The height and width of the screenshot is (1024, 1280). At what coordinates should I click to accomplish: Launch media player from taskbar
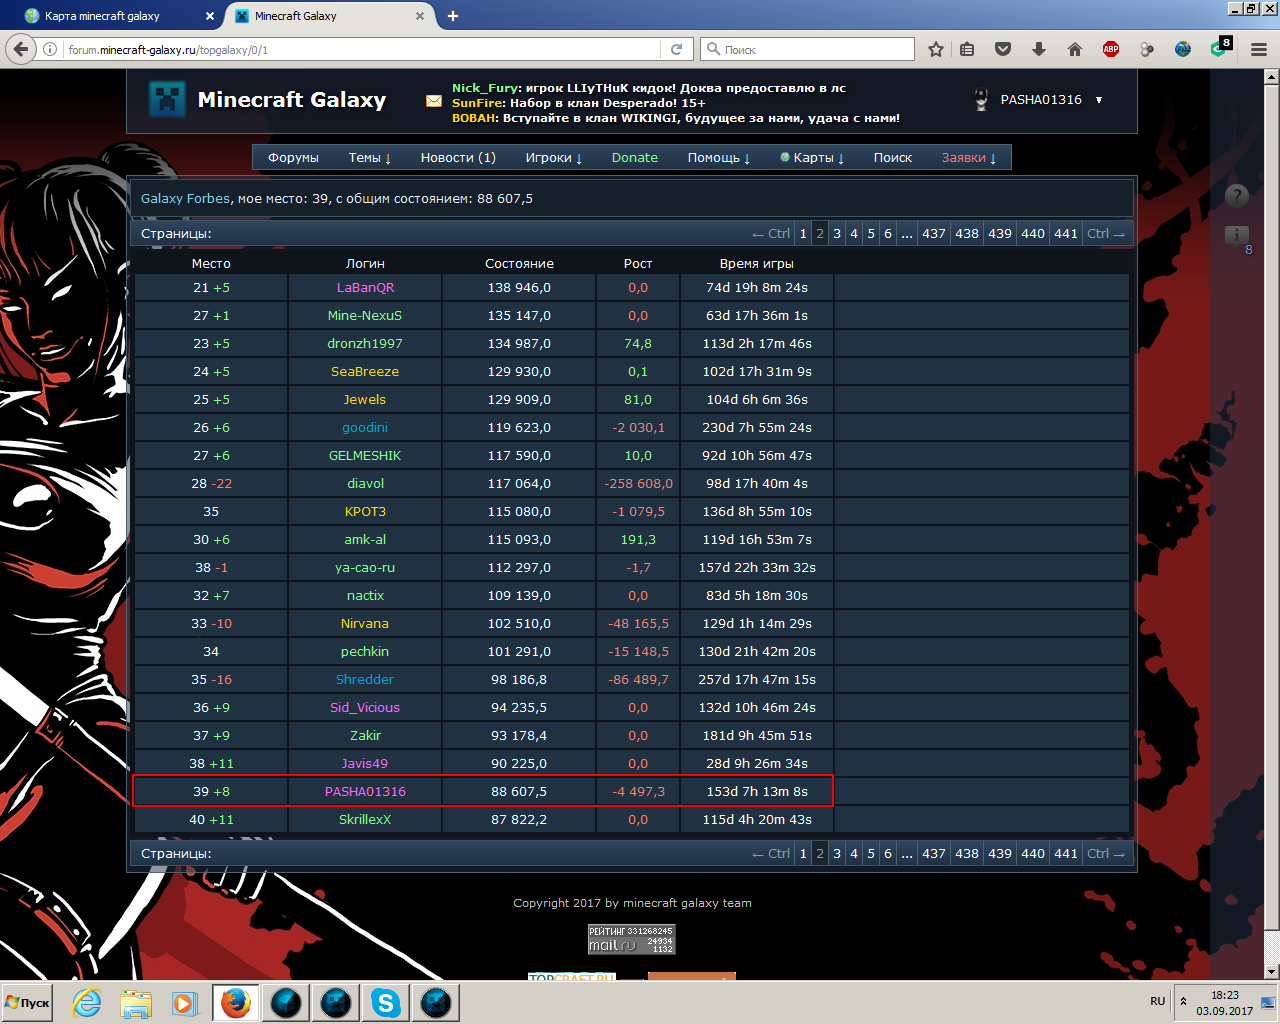(184, 1002)
